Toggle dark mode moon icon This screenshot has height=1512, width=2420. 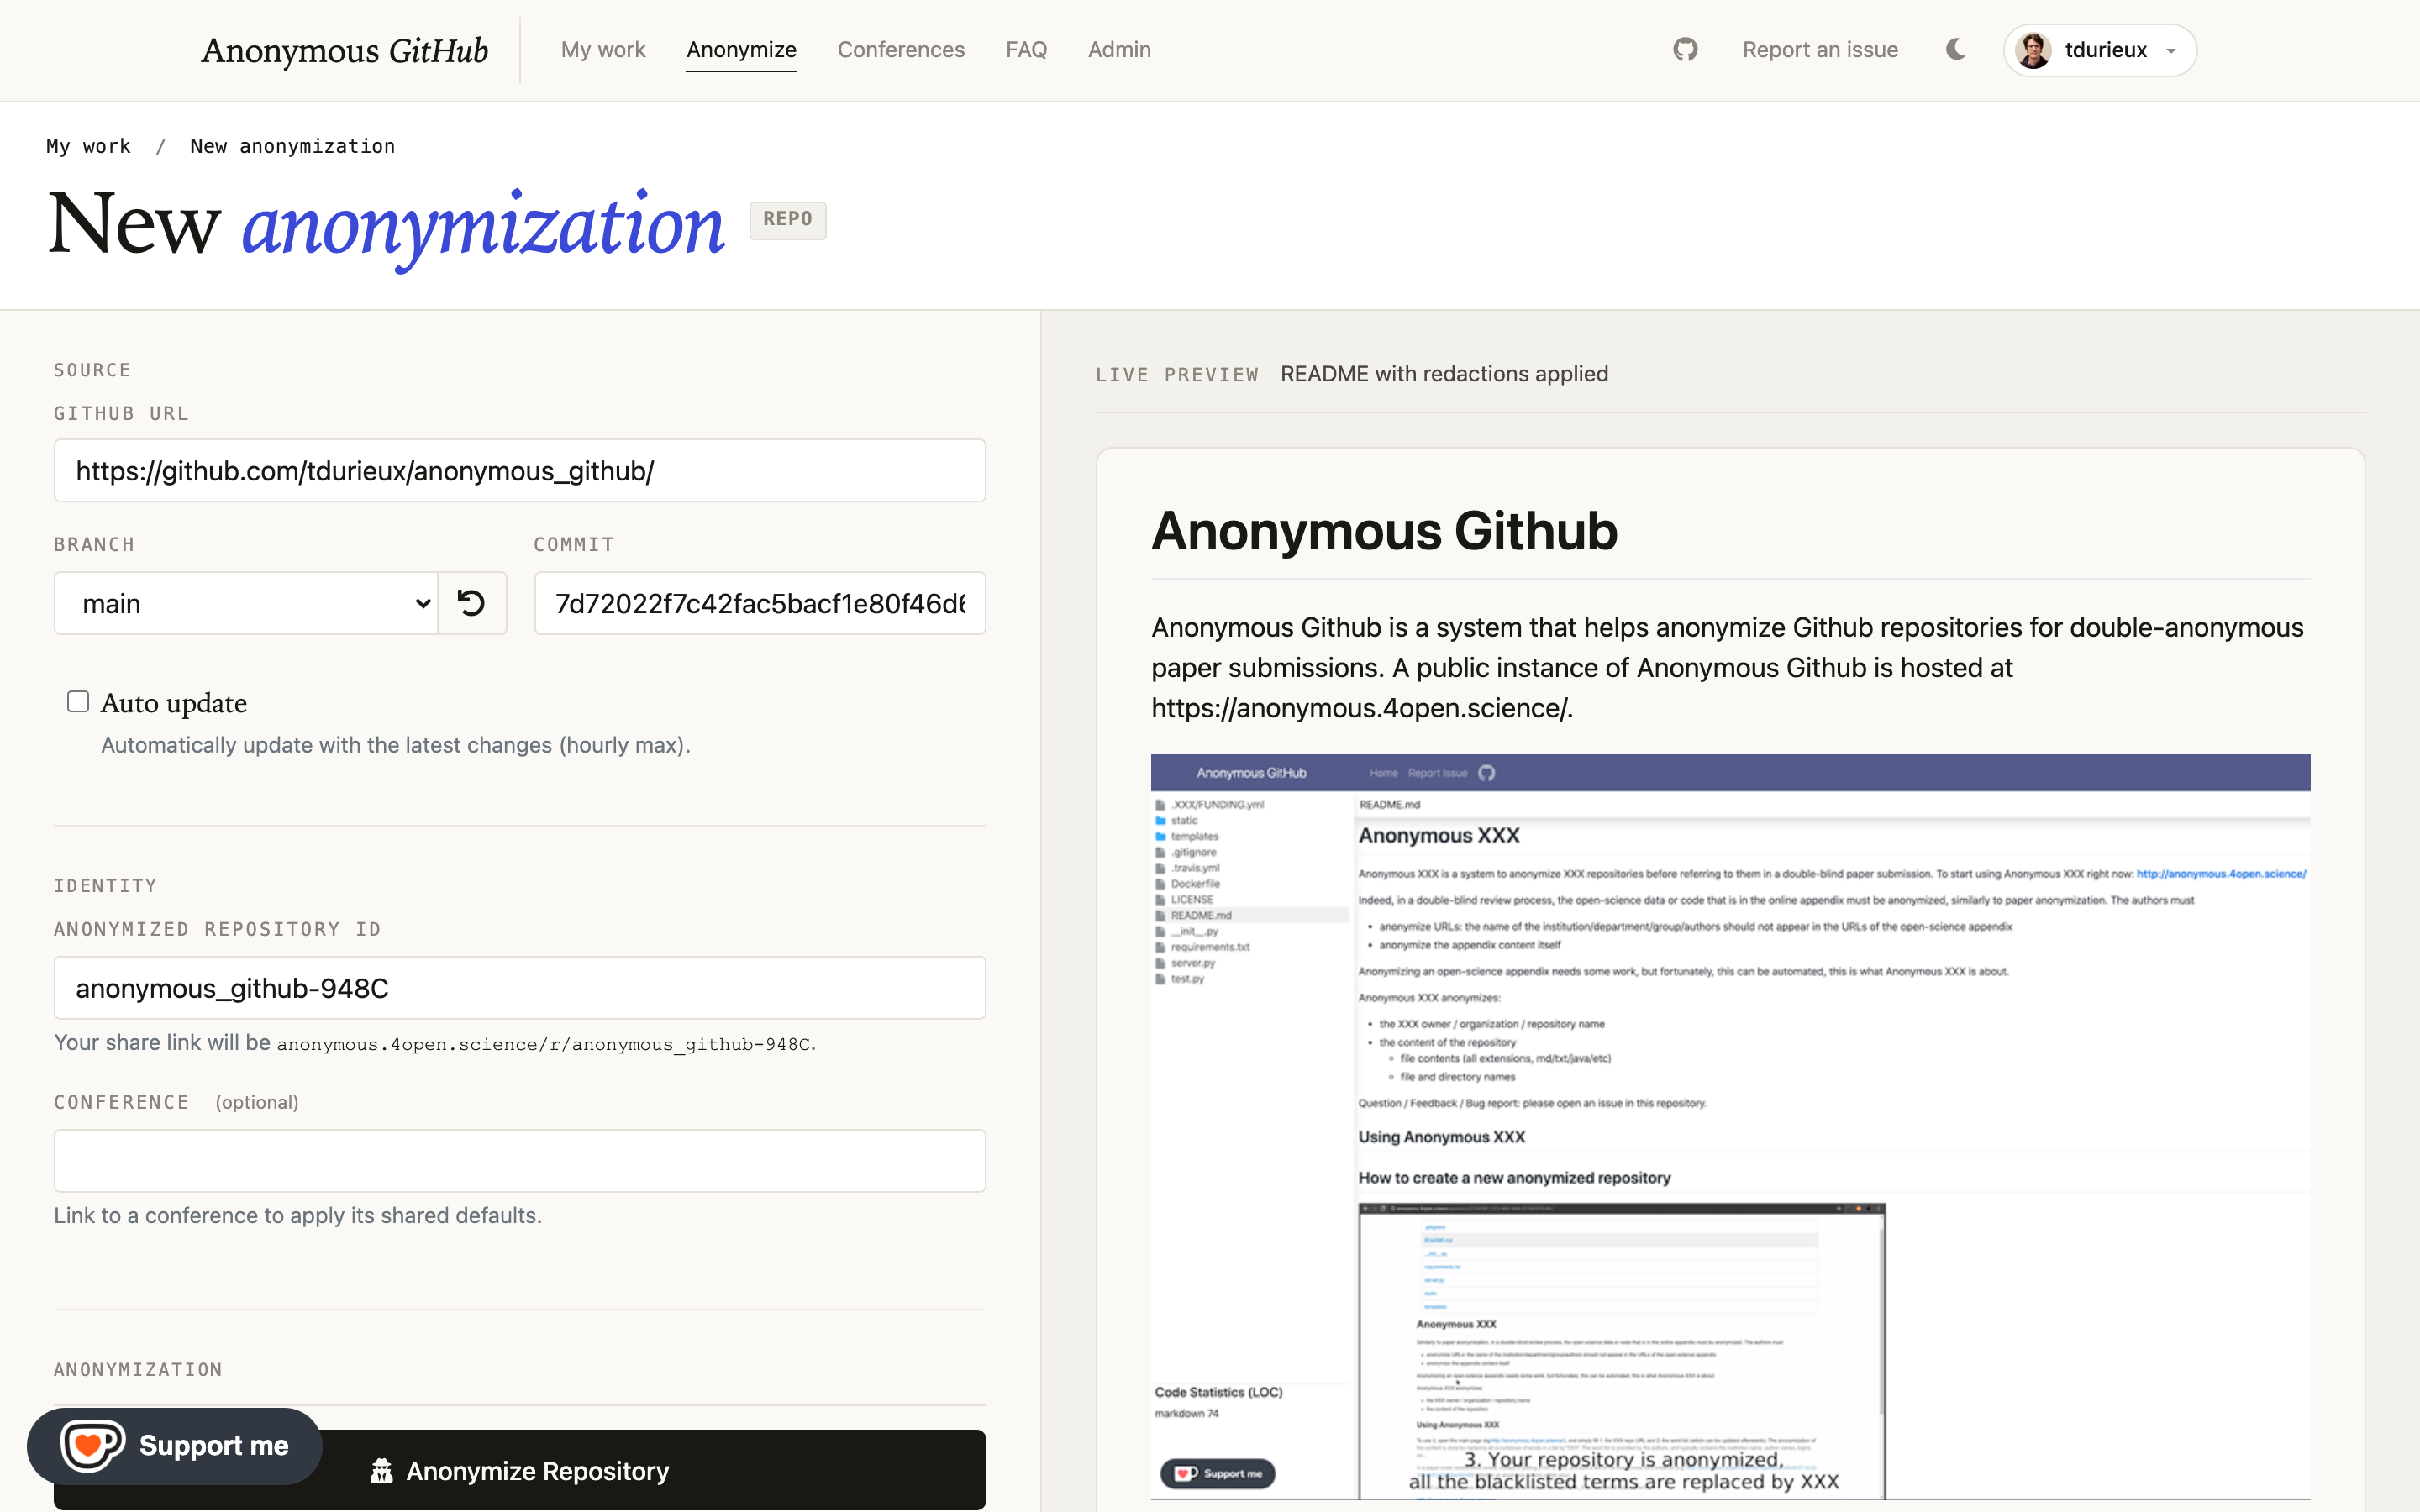(1956, 49)
